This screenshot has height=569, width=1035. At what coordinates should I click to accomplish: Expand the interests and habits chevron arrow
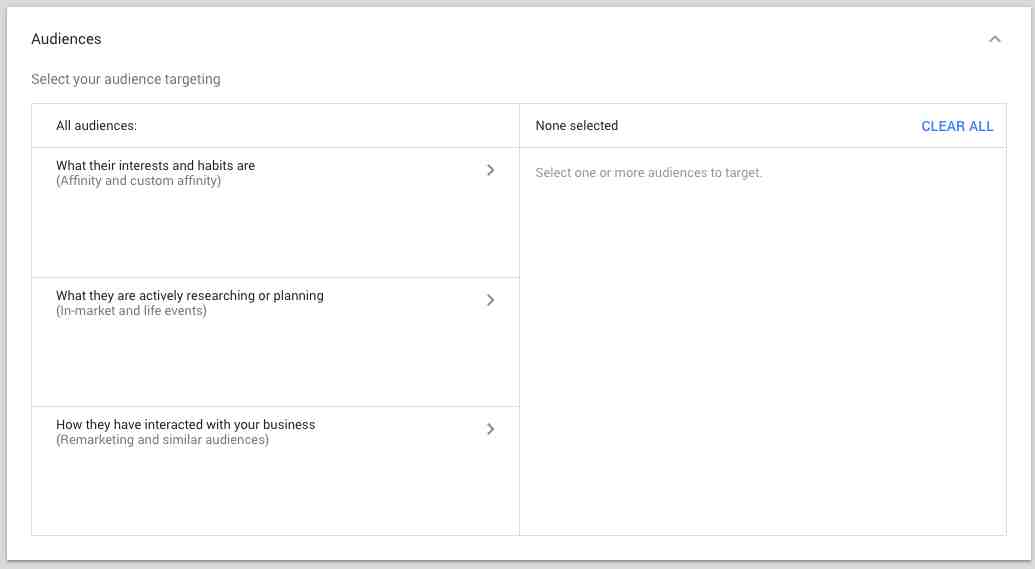(490, 170)
